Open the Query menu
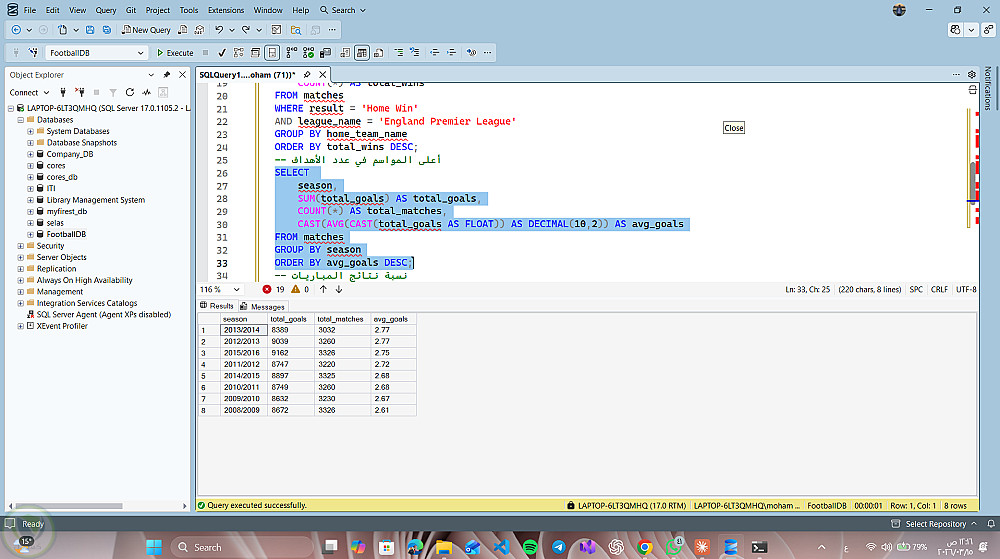The width and height of the screenshot is (1000, 559). (106, 10)
